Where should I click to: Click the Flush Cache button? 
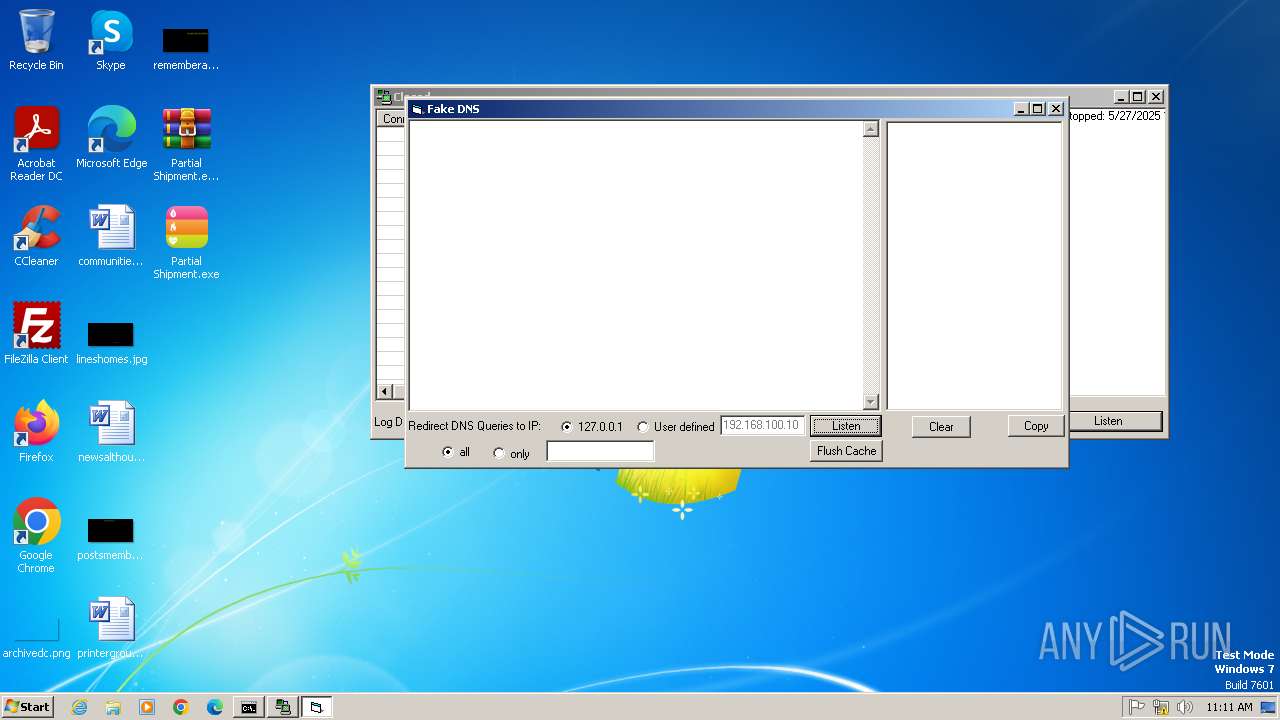pyautogui.click(x=846, y=451)
